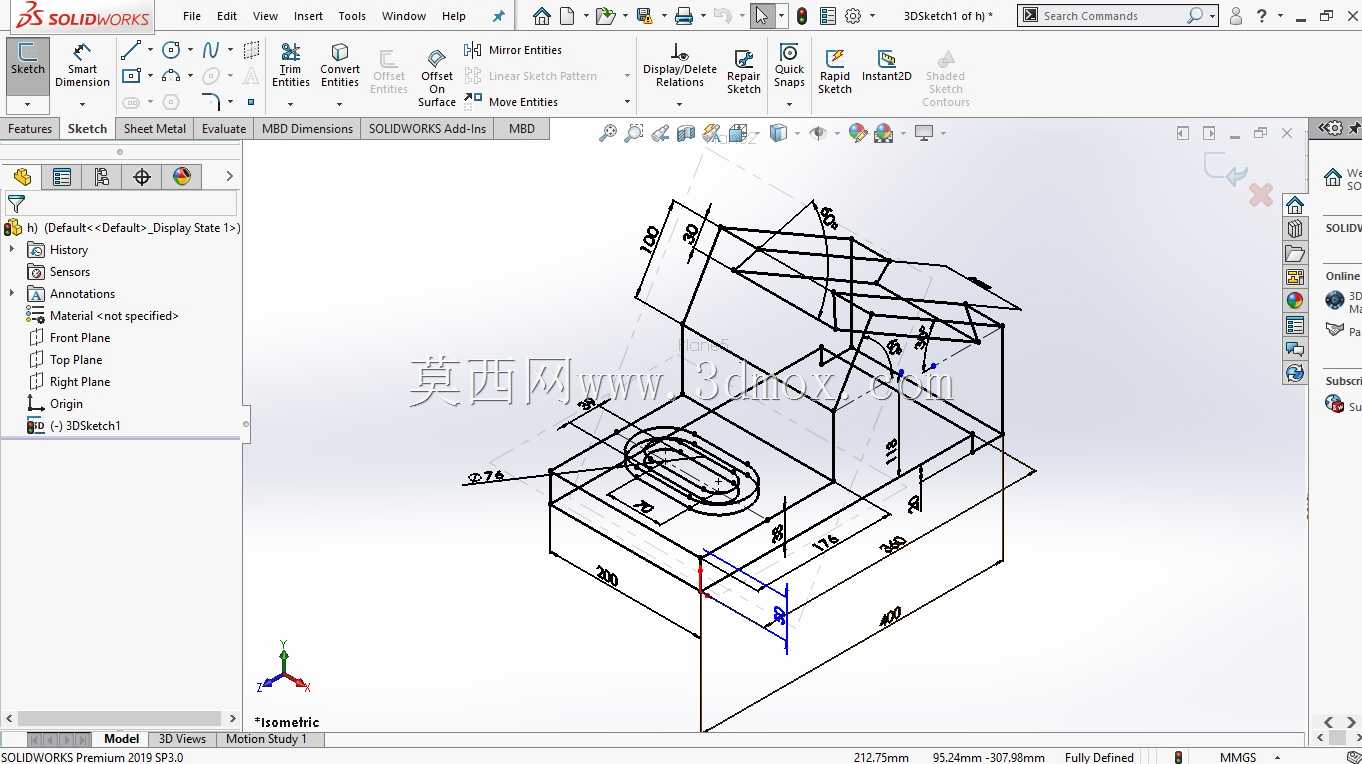Expand the FeatureManager tabs chevron
This screenshot has width=1362, height=764.
pyautogui.click(x=229, y=177)
